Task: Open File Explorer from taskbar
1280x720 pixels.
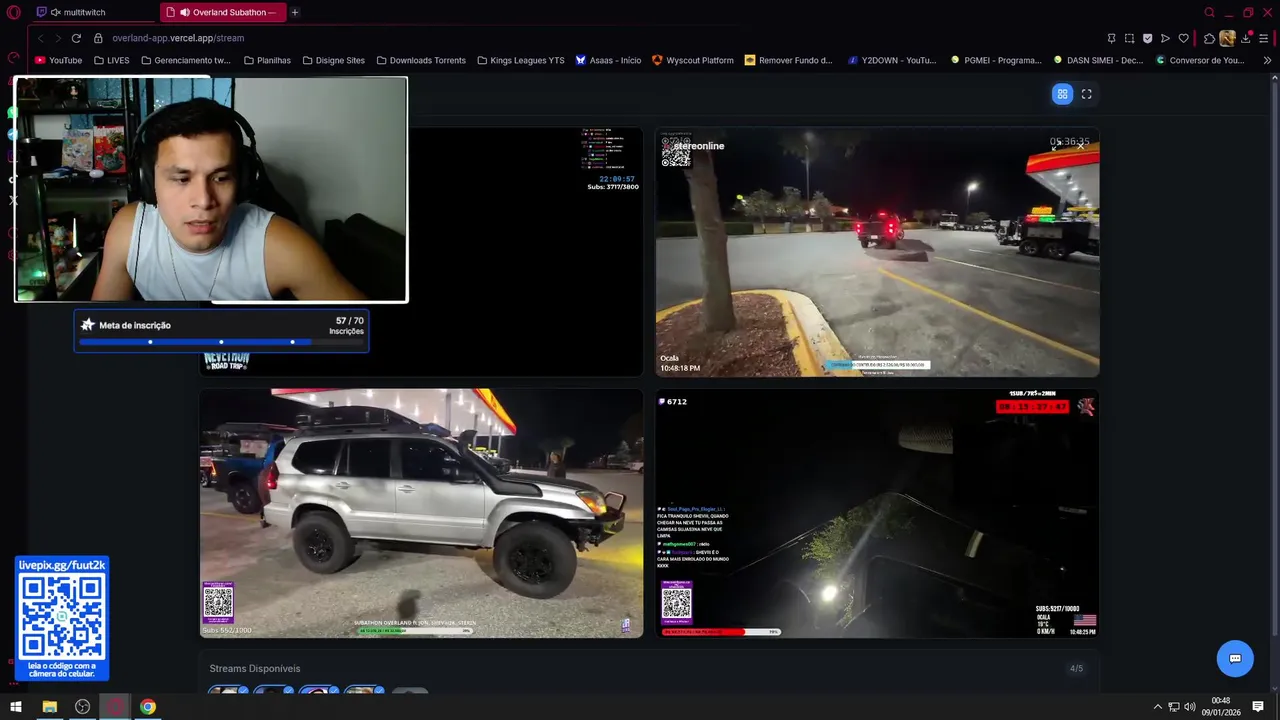Action: click(49, 707)
